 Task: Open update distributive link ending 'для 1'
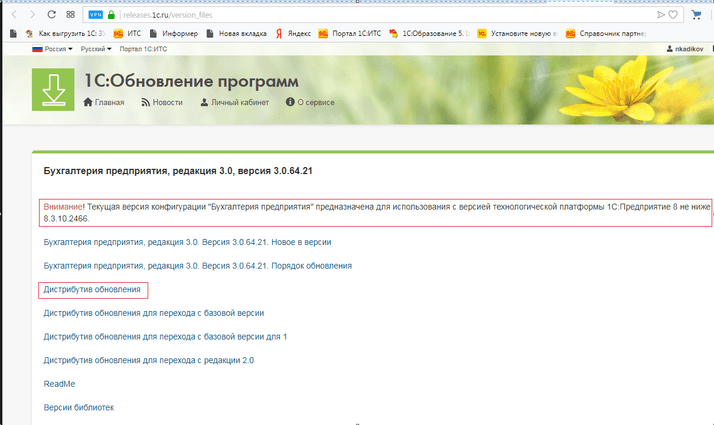pyautogui.click(x=165, y=337)
